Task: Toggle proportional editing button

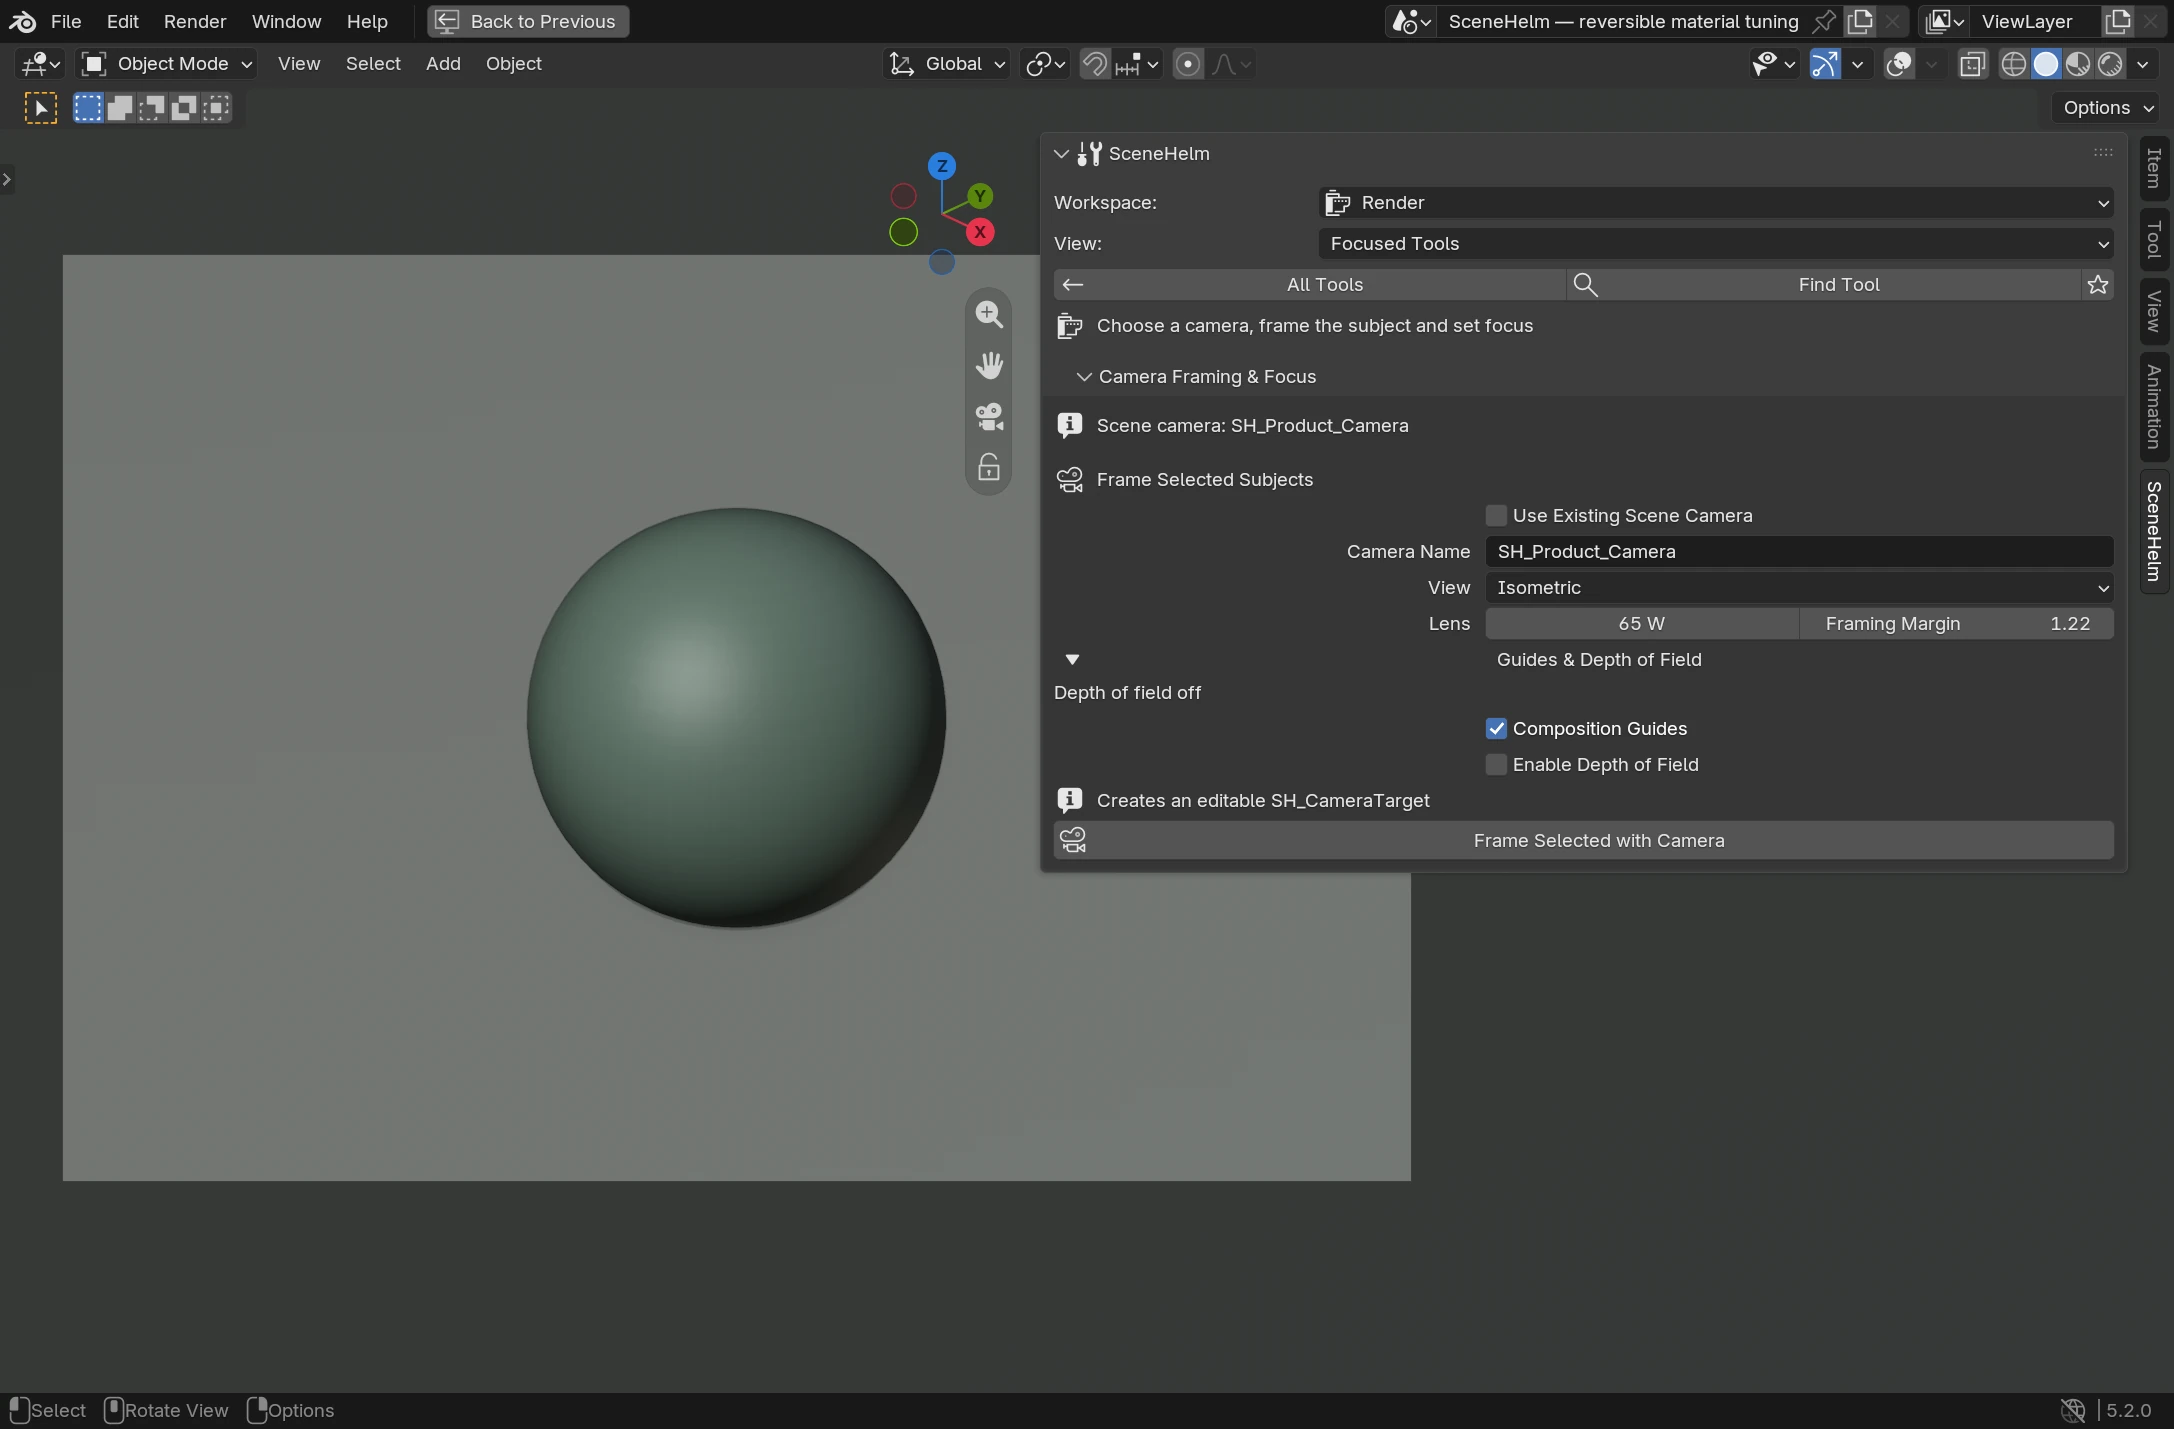Action: click(1188, 64)
